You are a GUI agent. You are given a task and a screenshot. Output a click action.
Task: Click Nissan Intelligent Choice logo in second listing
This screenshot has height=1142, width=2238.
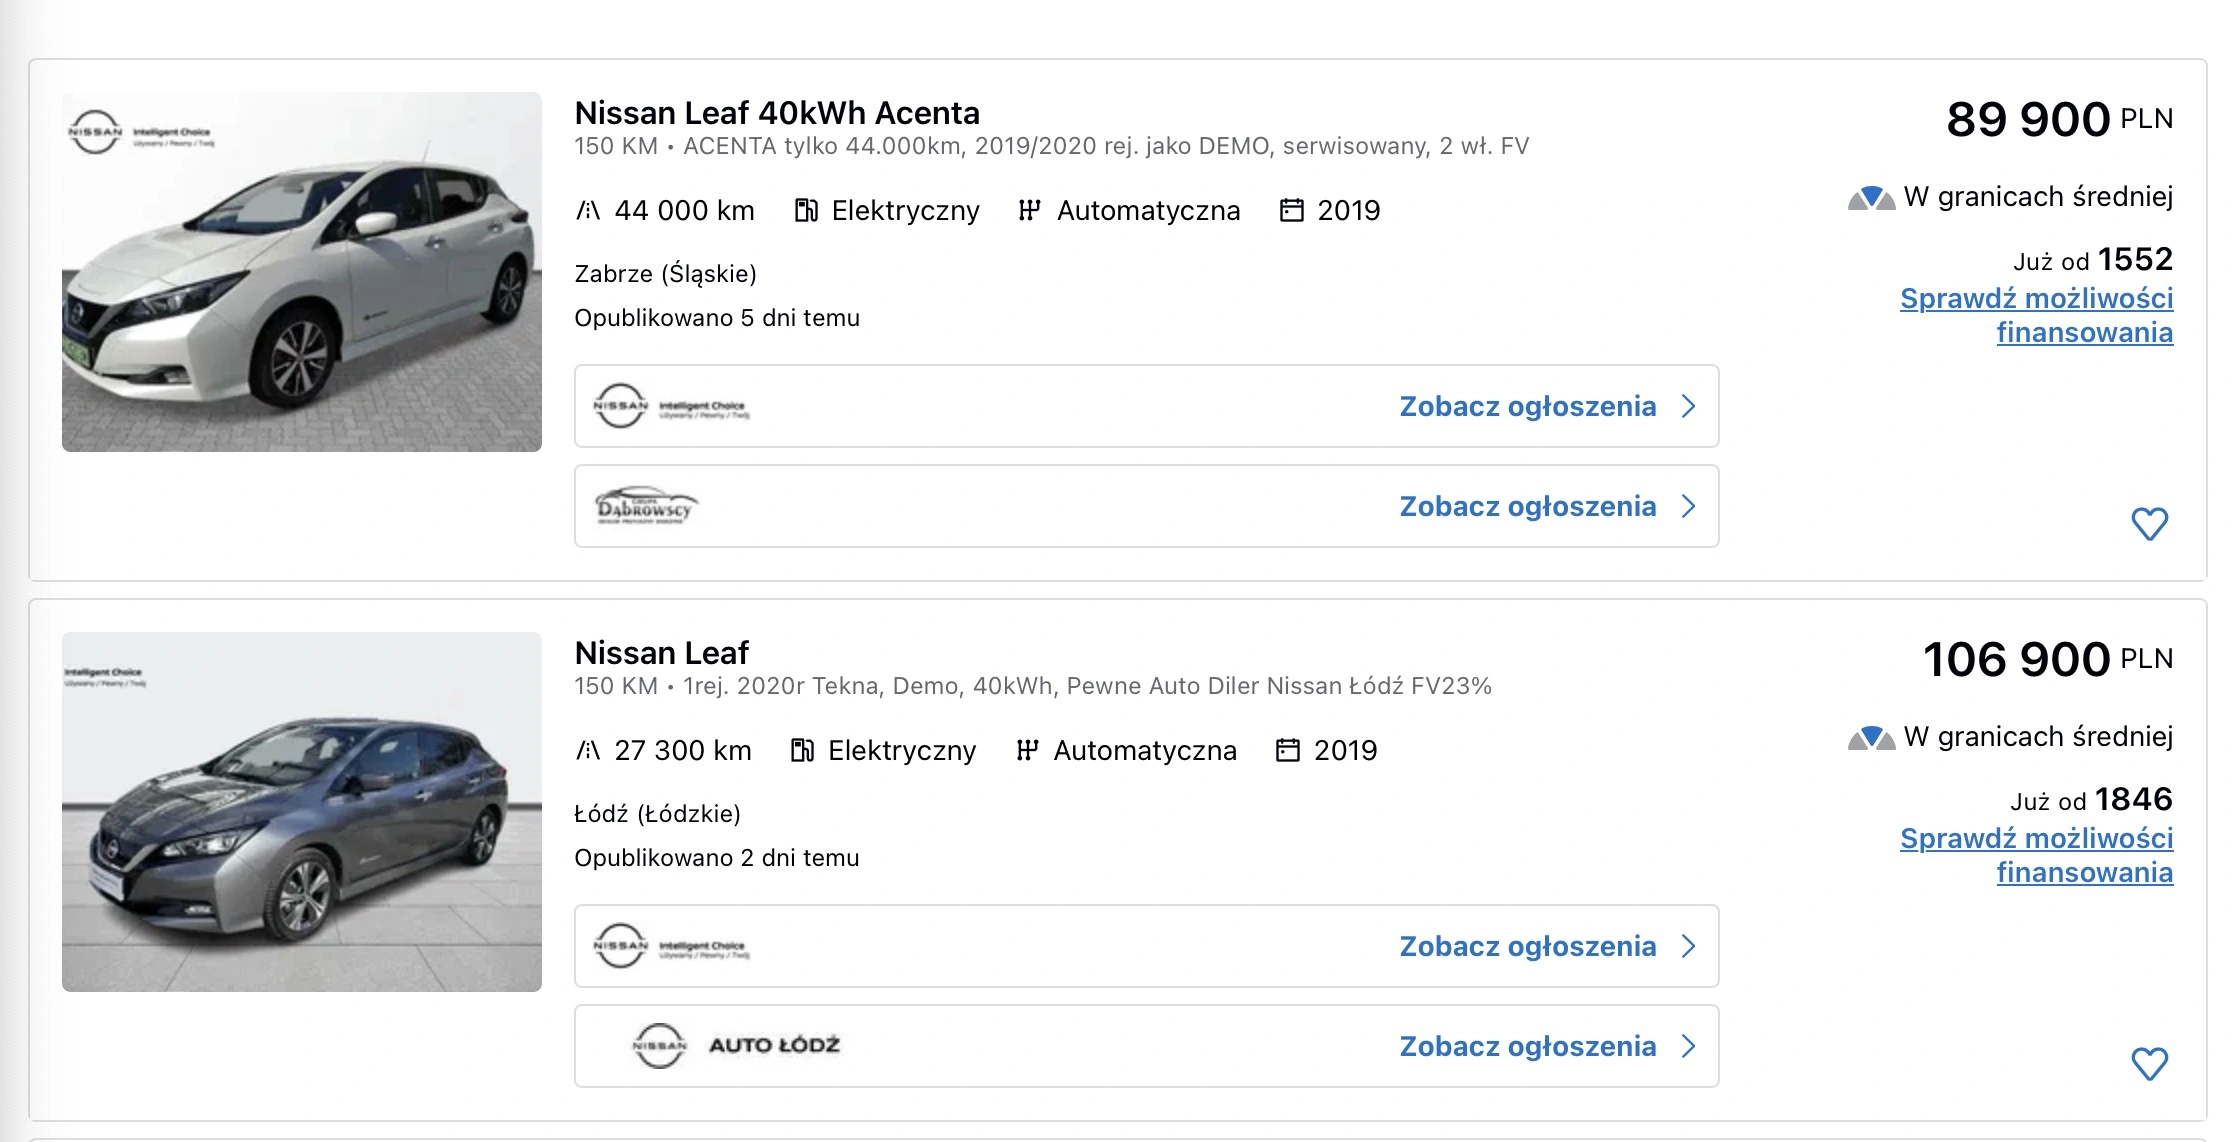(671, 946)
